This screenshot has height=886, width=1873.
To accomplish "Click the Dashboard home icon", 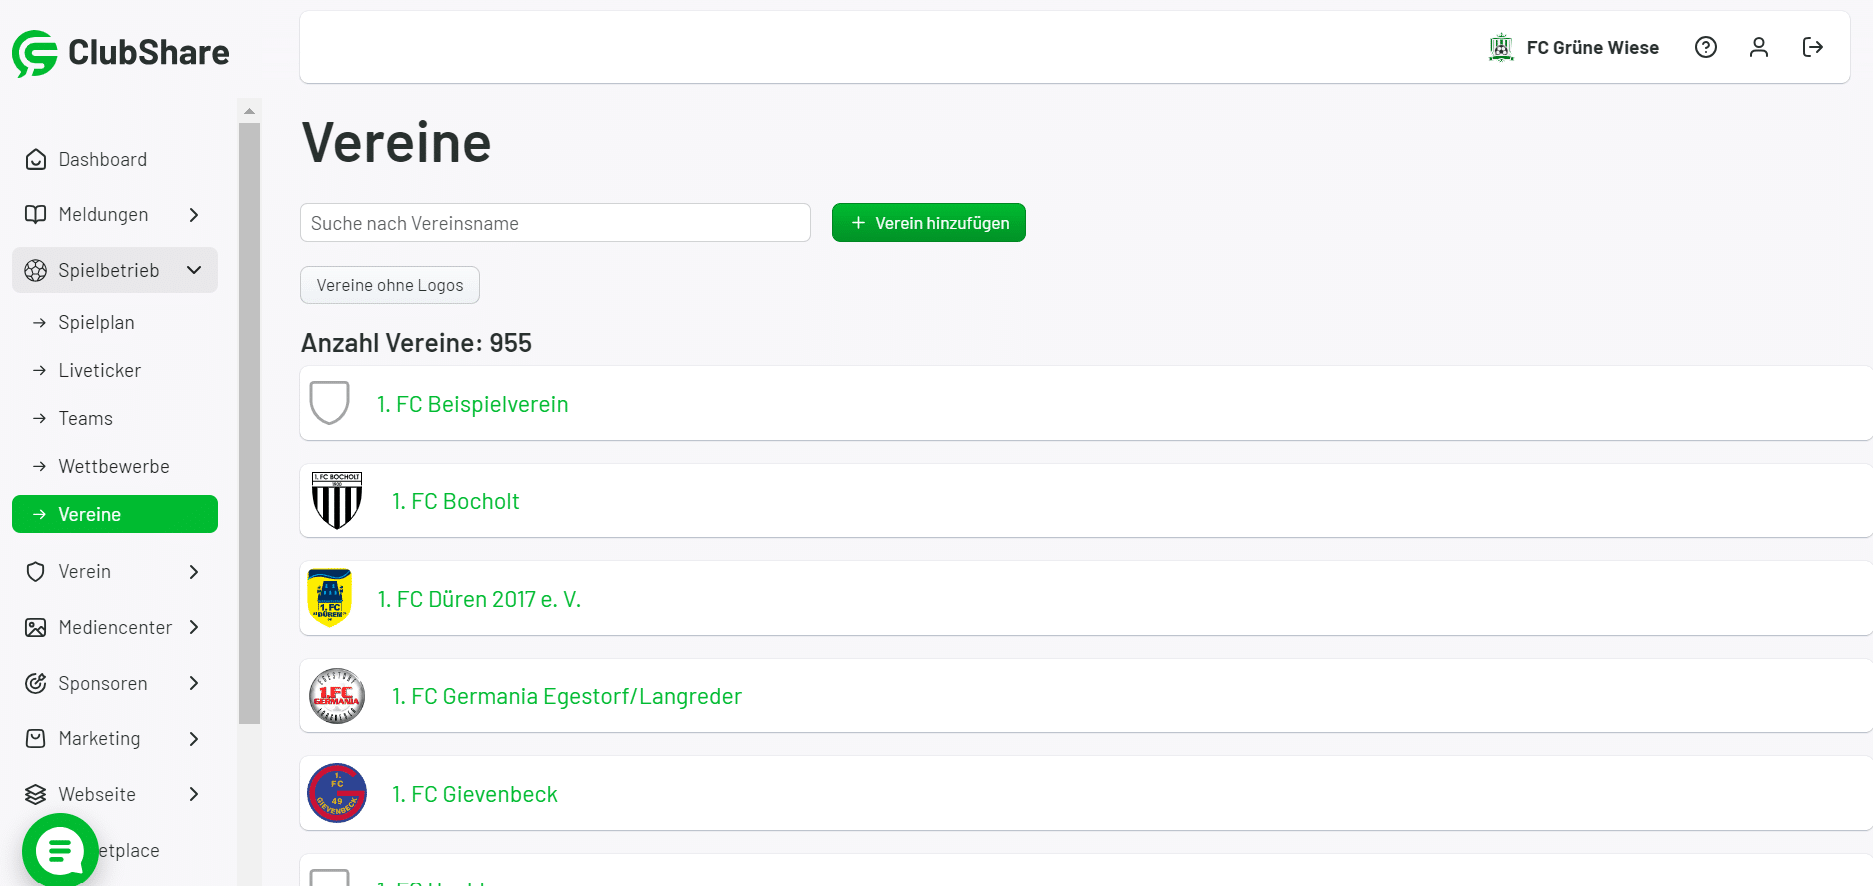I will pos(36,160).
